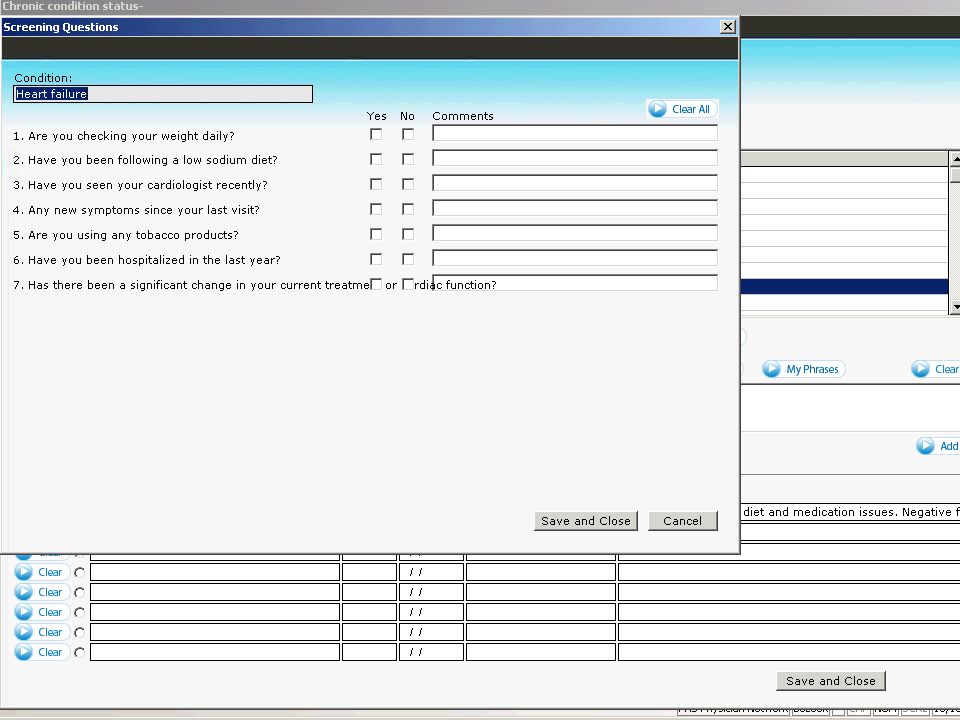
Task: Check No for seen cardiologist recently
Action: coord(408,184)
